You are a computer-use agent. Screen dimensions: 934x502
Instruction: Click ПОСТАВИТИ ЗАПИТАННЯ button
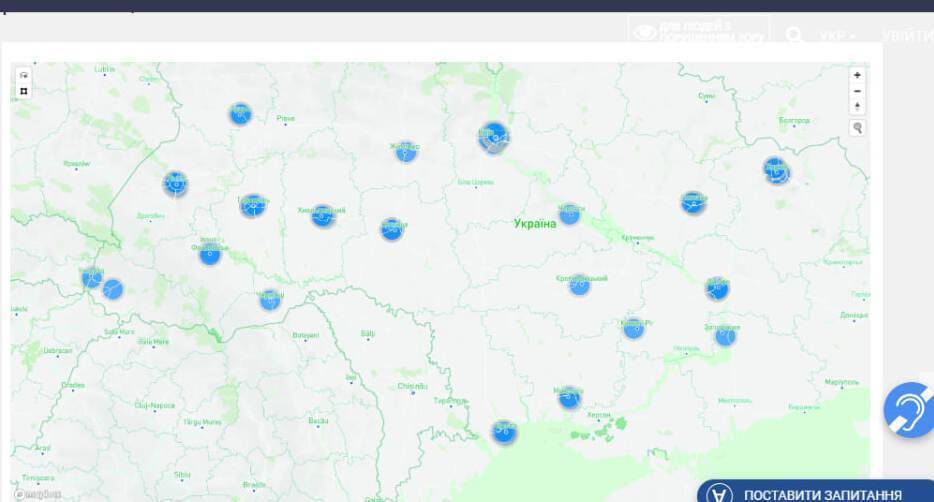tap(815, 493)
